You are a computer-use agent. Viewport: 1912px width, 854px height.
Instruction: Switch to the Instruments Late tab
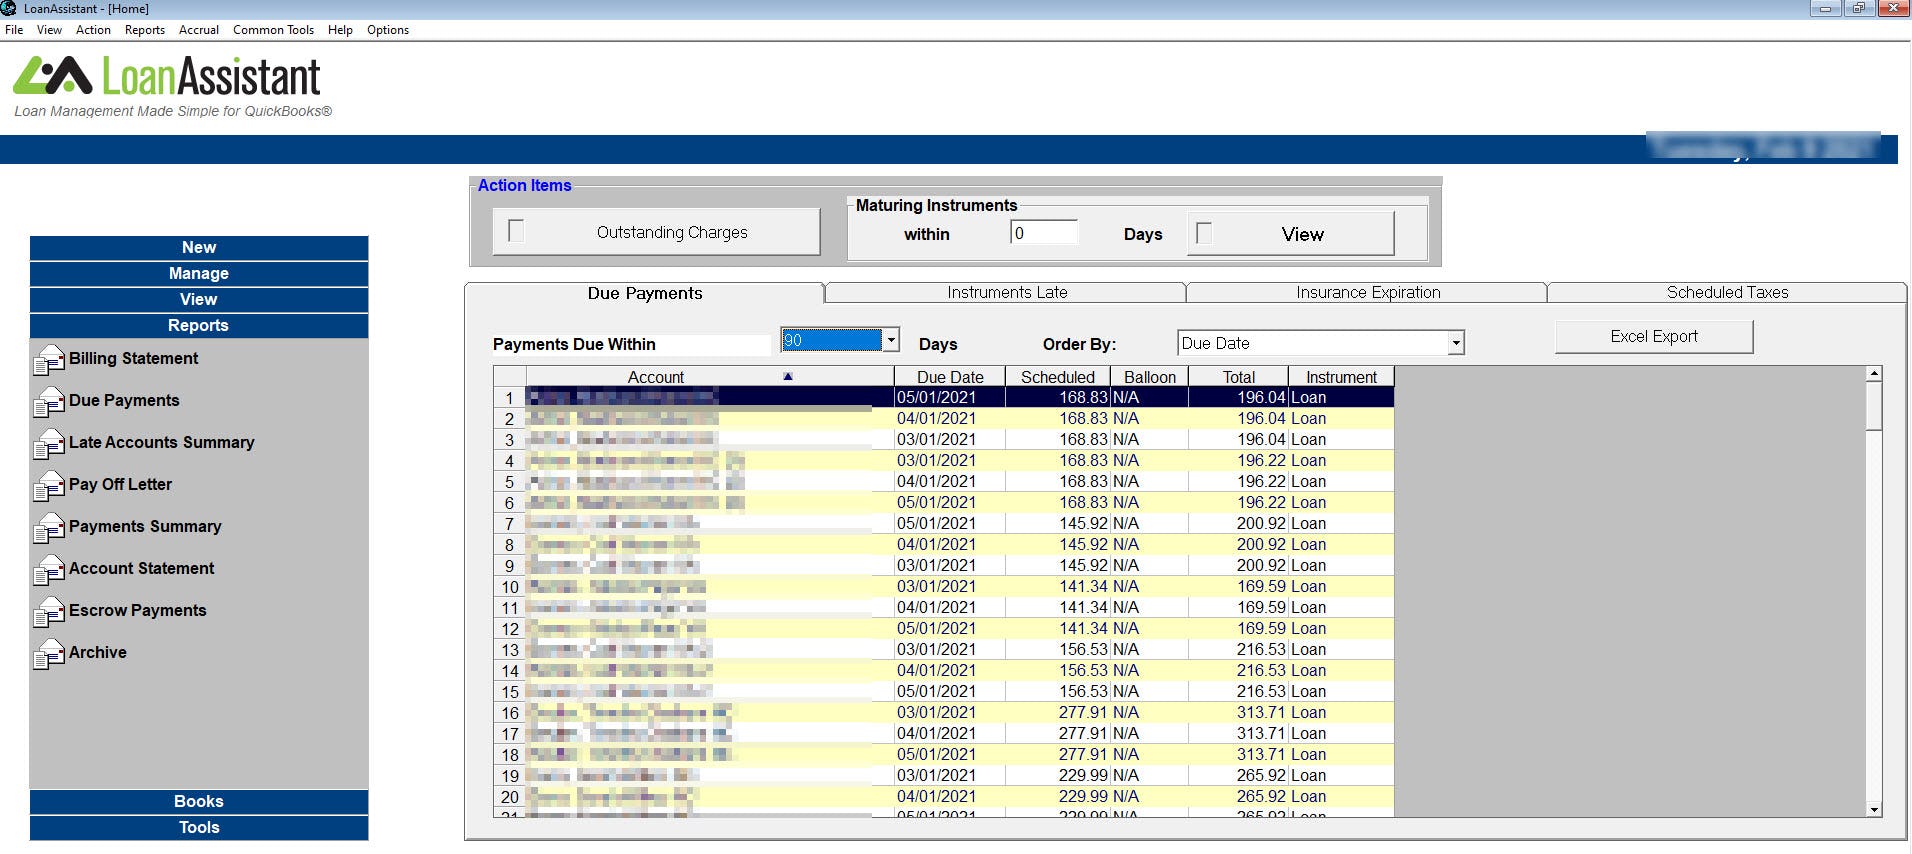1006,292
